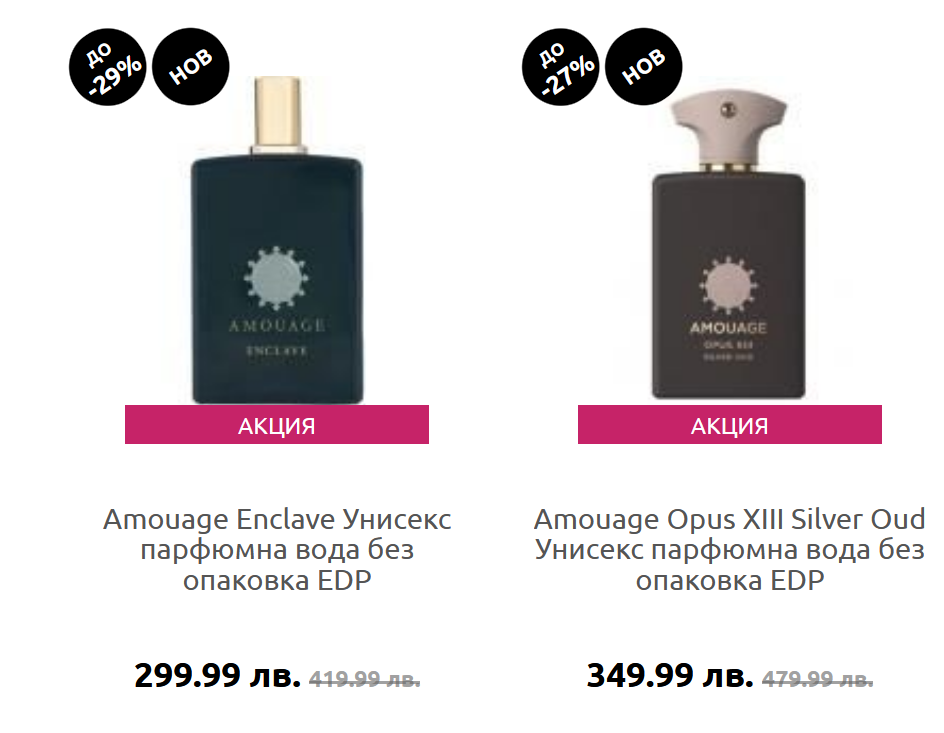The height and width of the screenshot is (733, 944).
Task: Open Amouage Enclave Унисекс product title link
Action: (x=277, y=549)
